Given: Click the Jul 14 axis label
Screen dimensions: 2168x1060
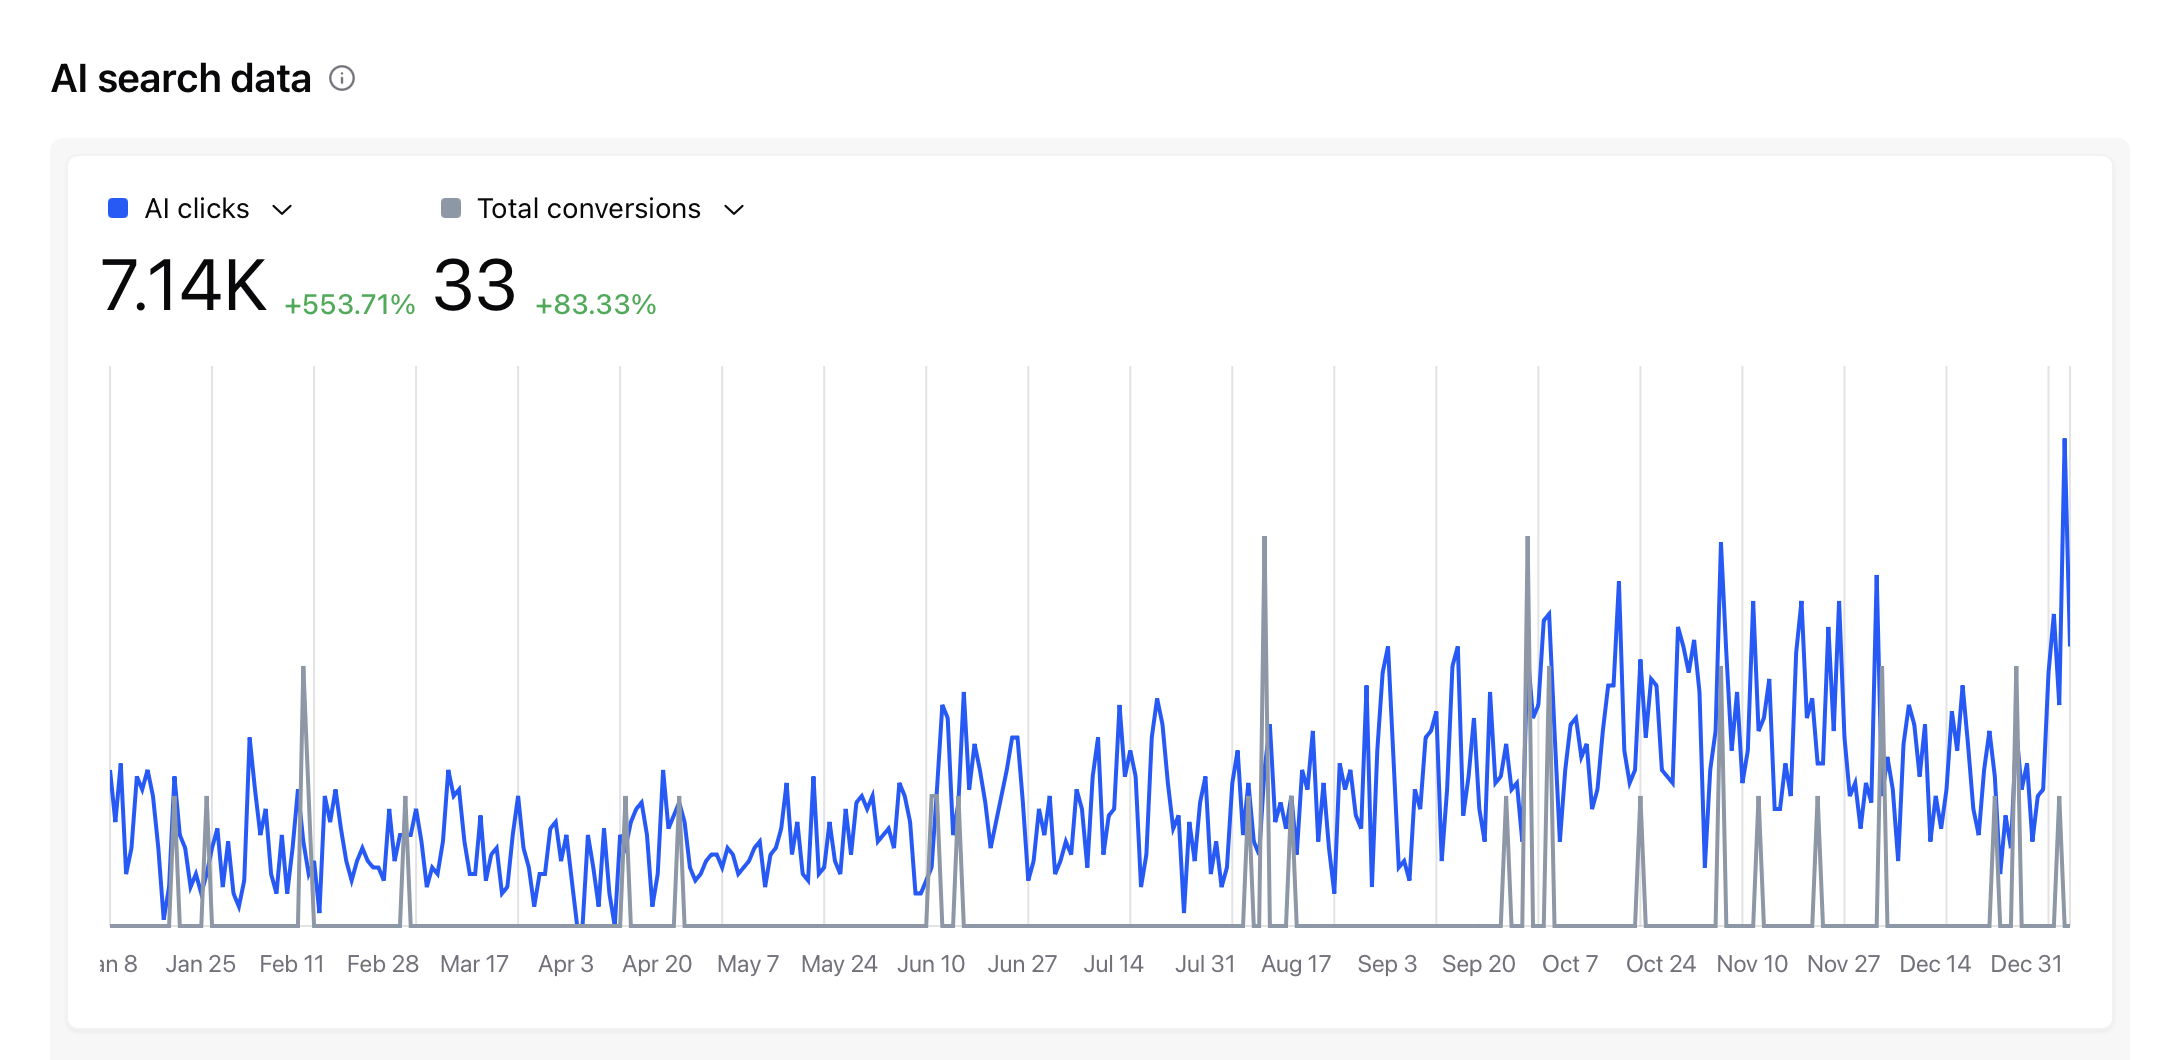Looking at the screenshot, I should 1114,964.
